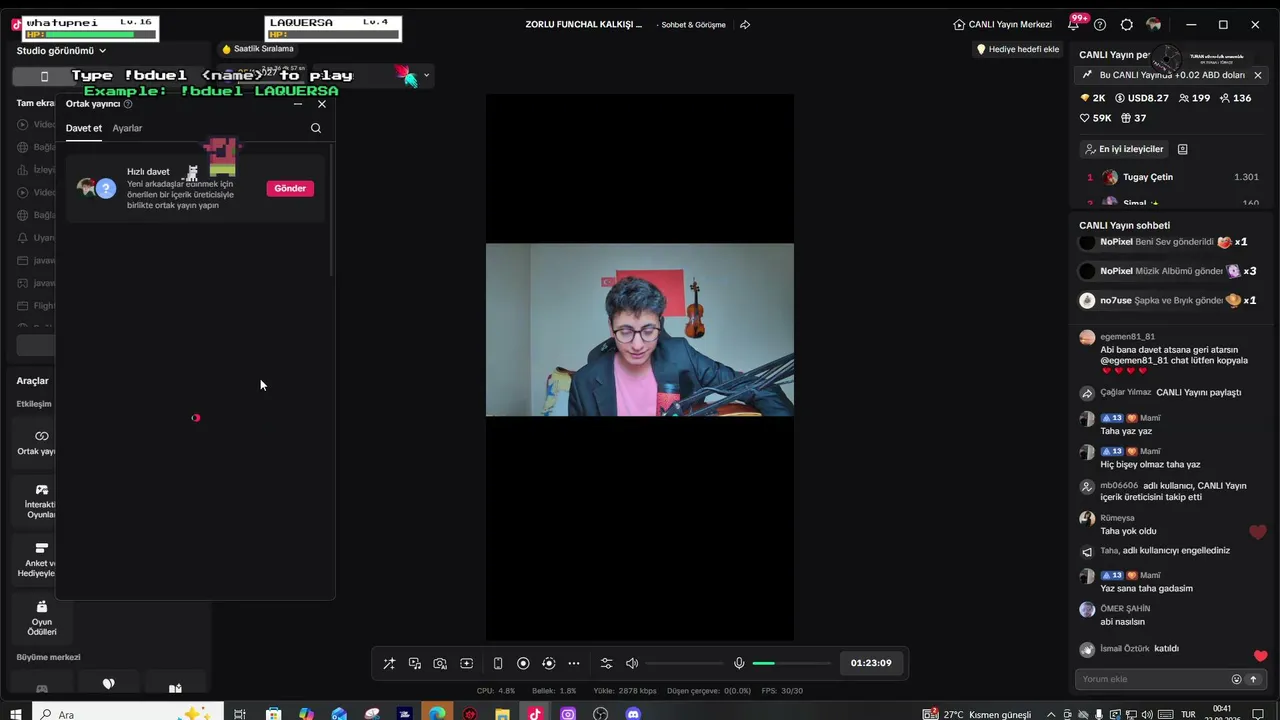Click Gönder for Hızlı davet
The width and height of the screenshot is (1280, 720).
tap(290, 188)
